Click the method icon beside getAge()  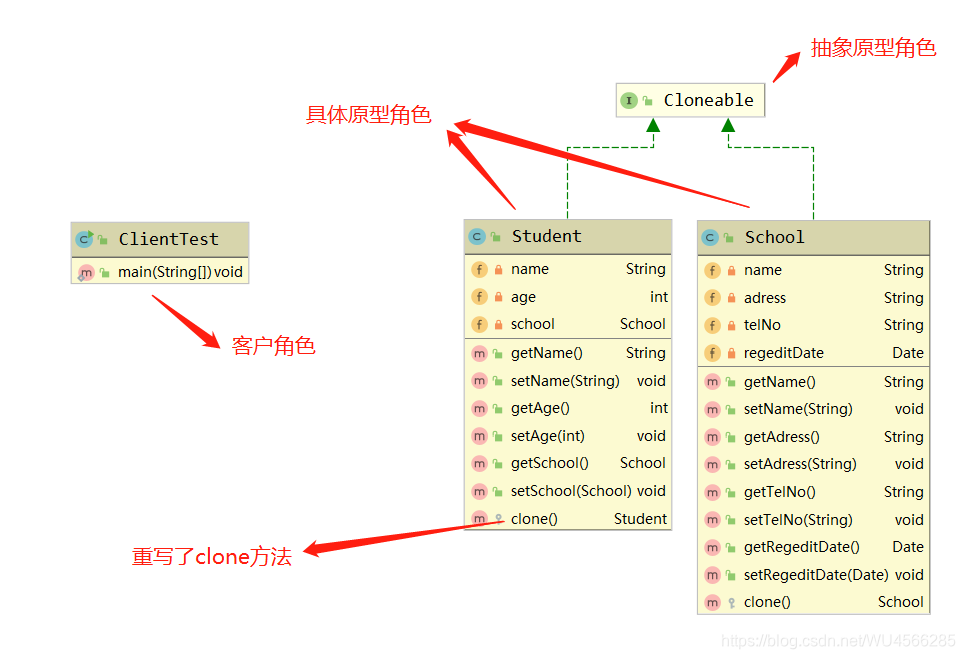pos(479,409)
